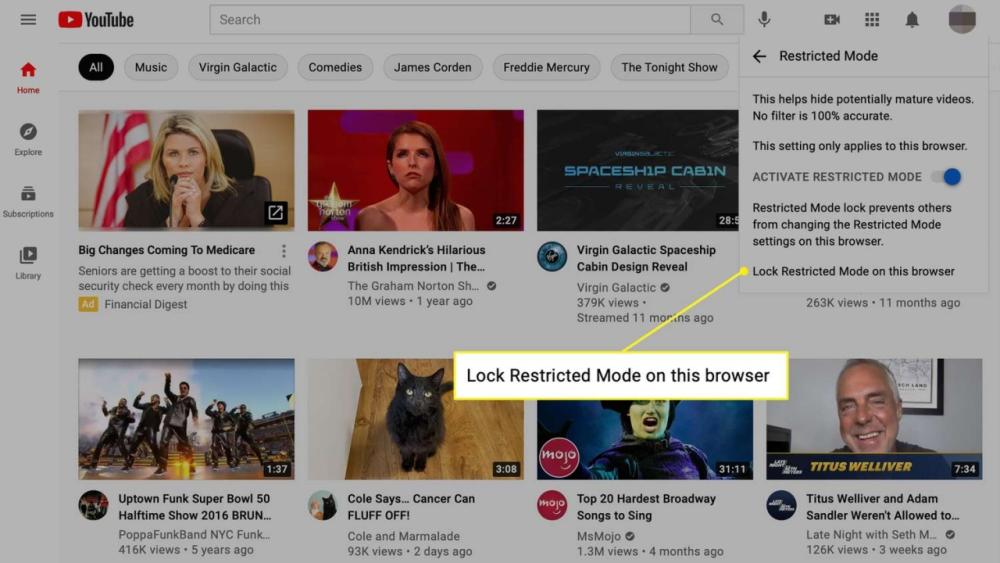Play the Uptown Funk halftime thumbnail

tap(186, 419)
